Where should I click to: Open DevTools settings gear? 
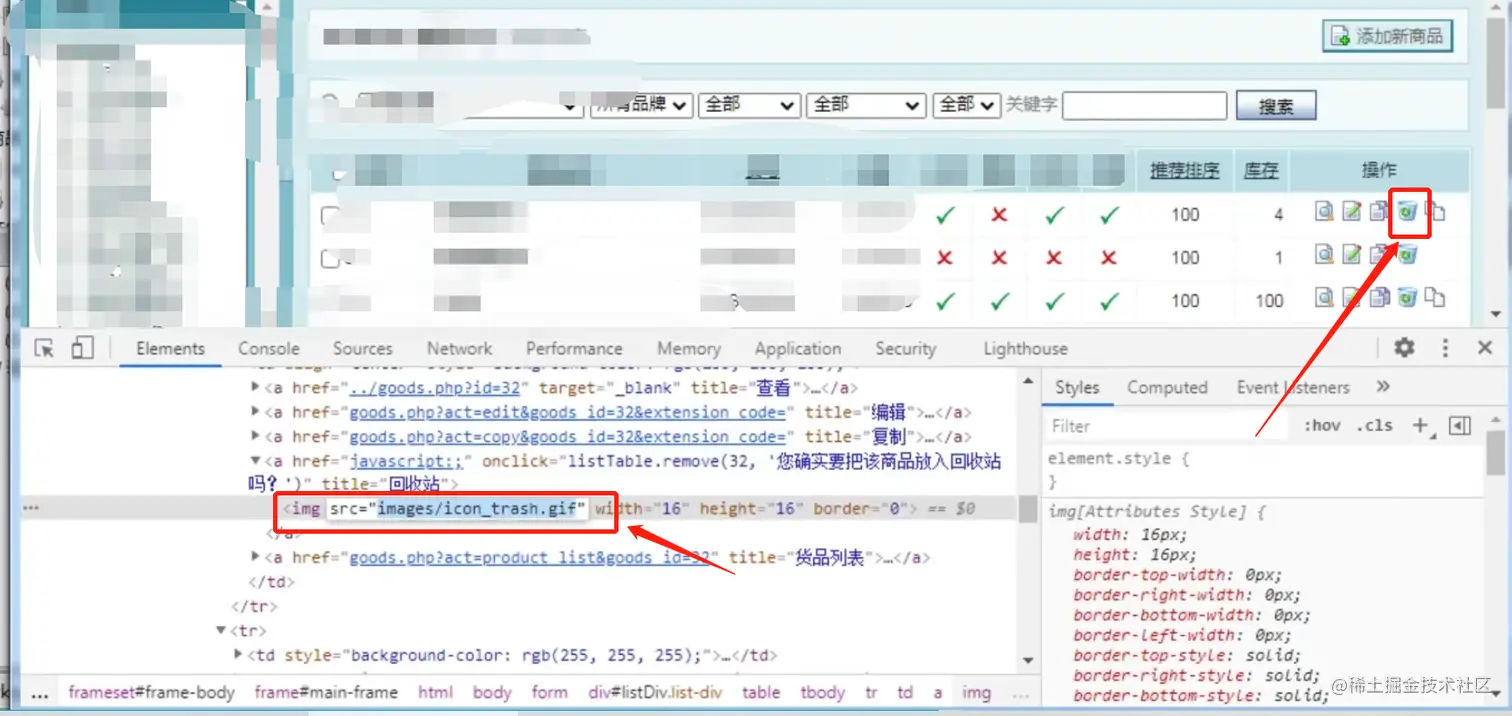tap(1404, 347)
